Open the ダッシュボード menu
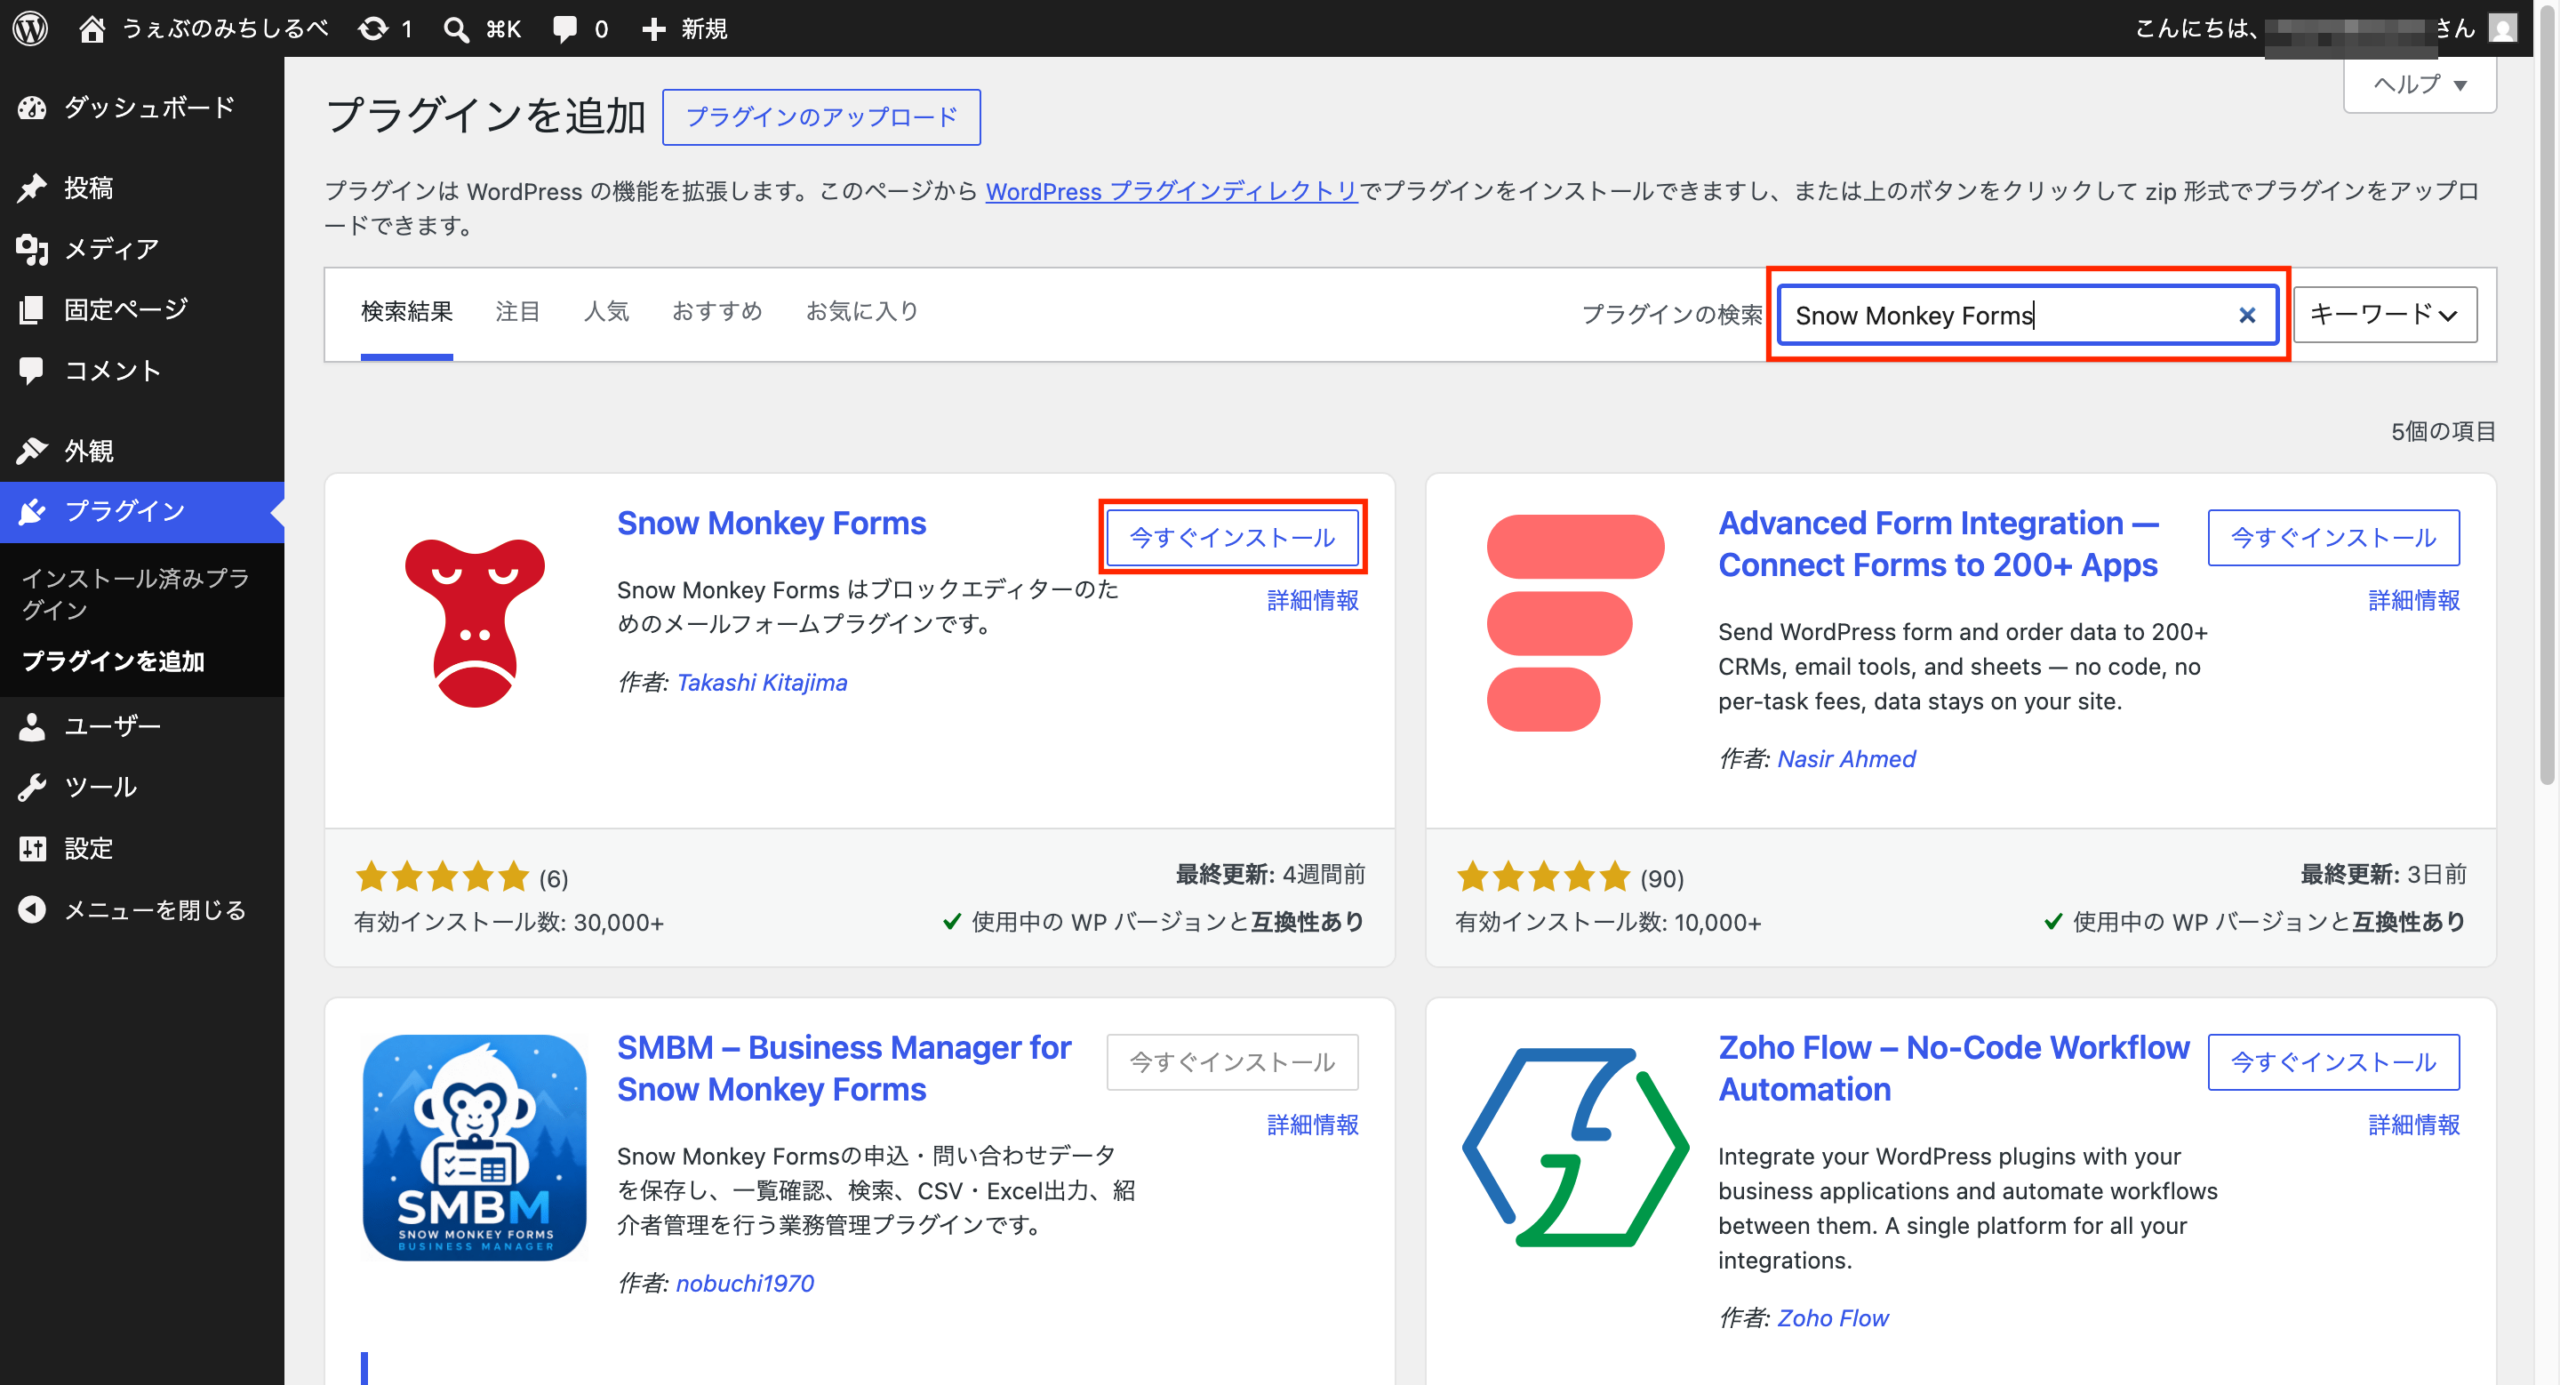Screen dimensions: 2560x1385 pos(142,108)
